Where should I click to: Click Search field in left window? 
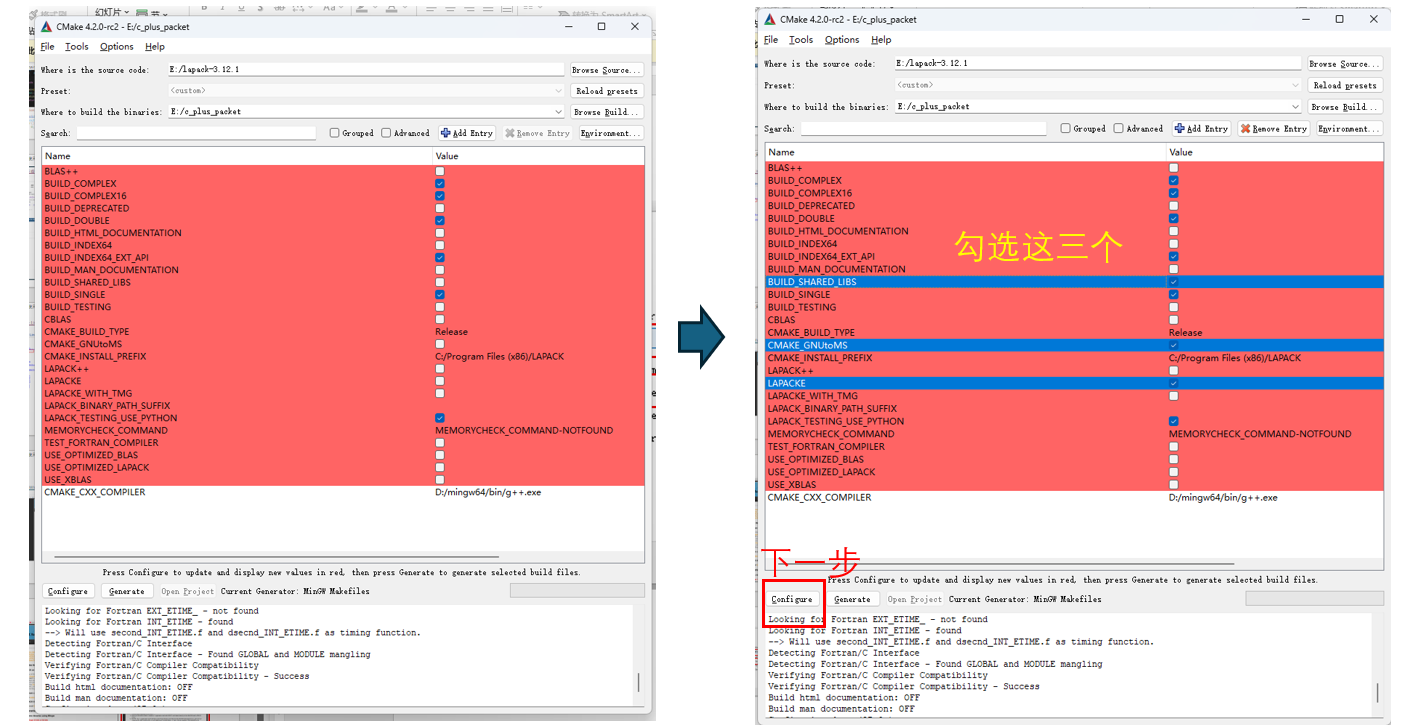click(196, 133)
